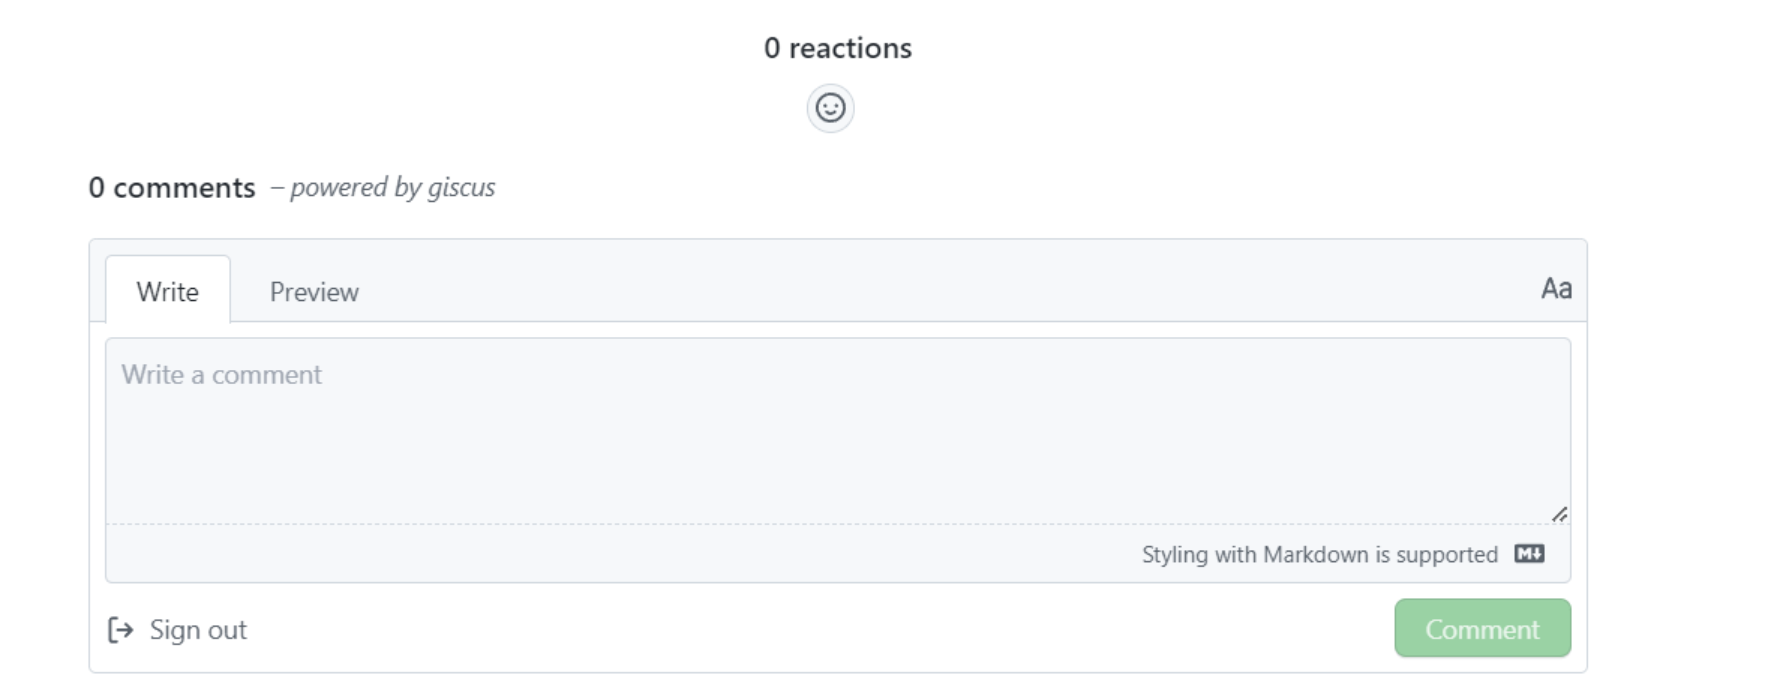Click the Markdown logo icon
1787x689 pixels.
pos(1529,554)
